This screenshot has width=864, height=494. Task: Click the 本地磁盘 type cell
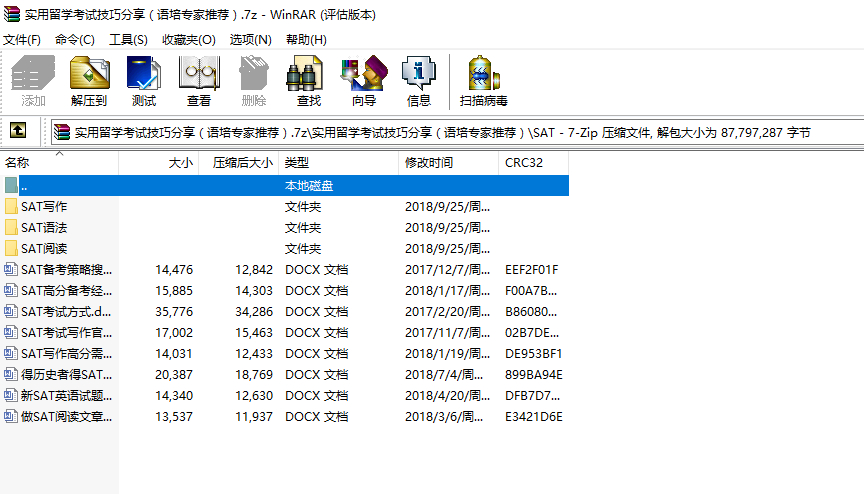pos(309,186)
